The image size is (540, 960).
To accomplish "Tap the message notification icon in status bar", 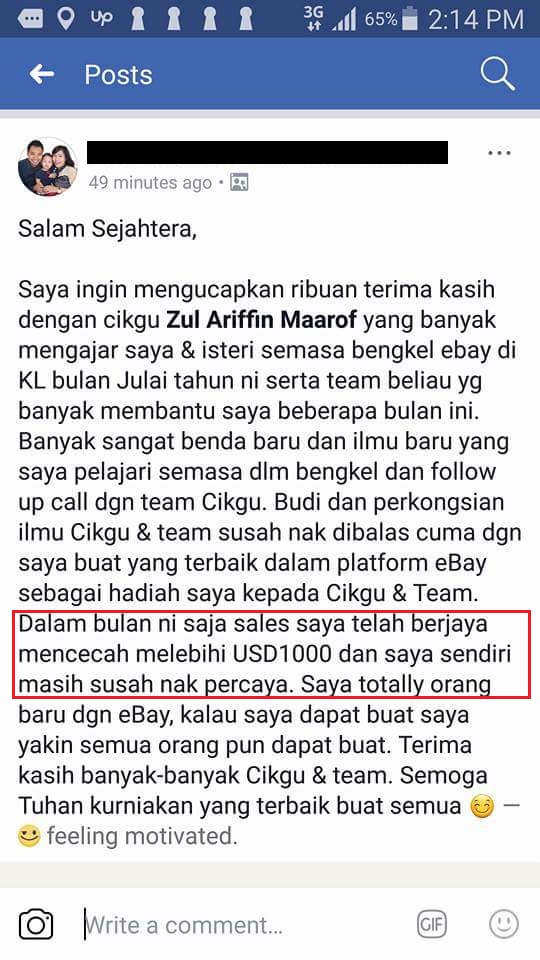I will (30, 20).
